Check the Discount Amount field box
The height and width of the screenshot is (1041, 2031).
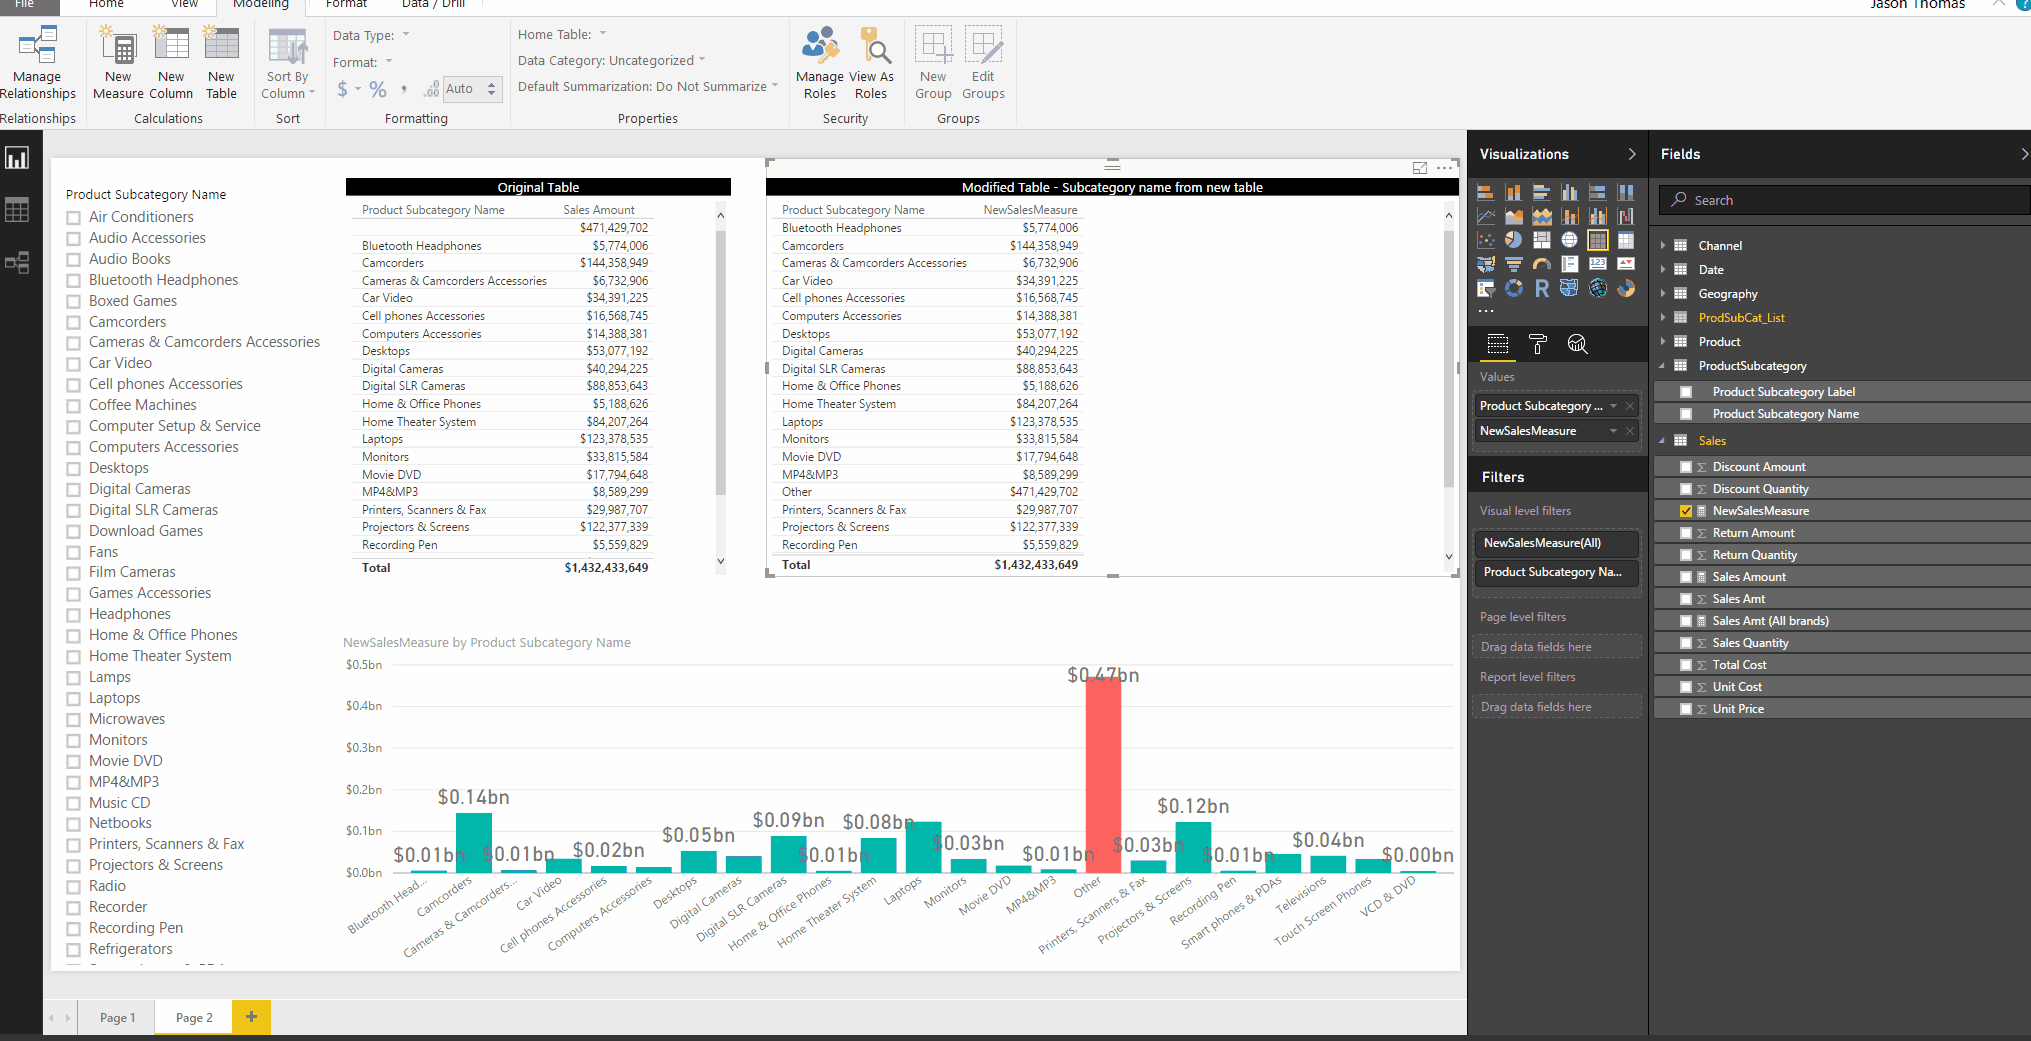(1686, 467)
